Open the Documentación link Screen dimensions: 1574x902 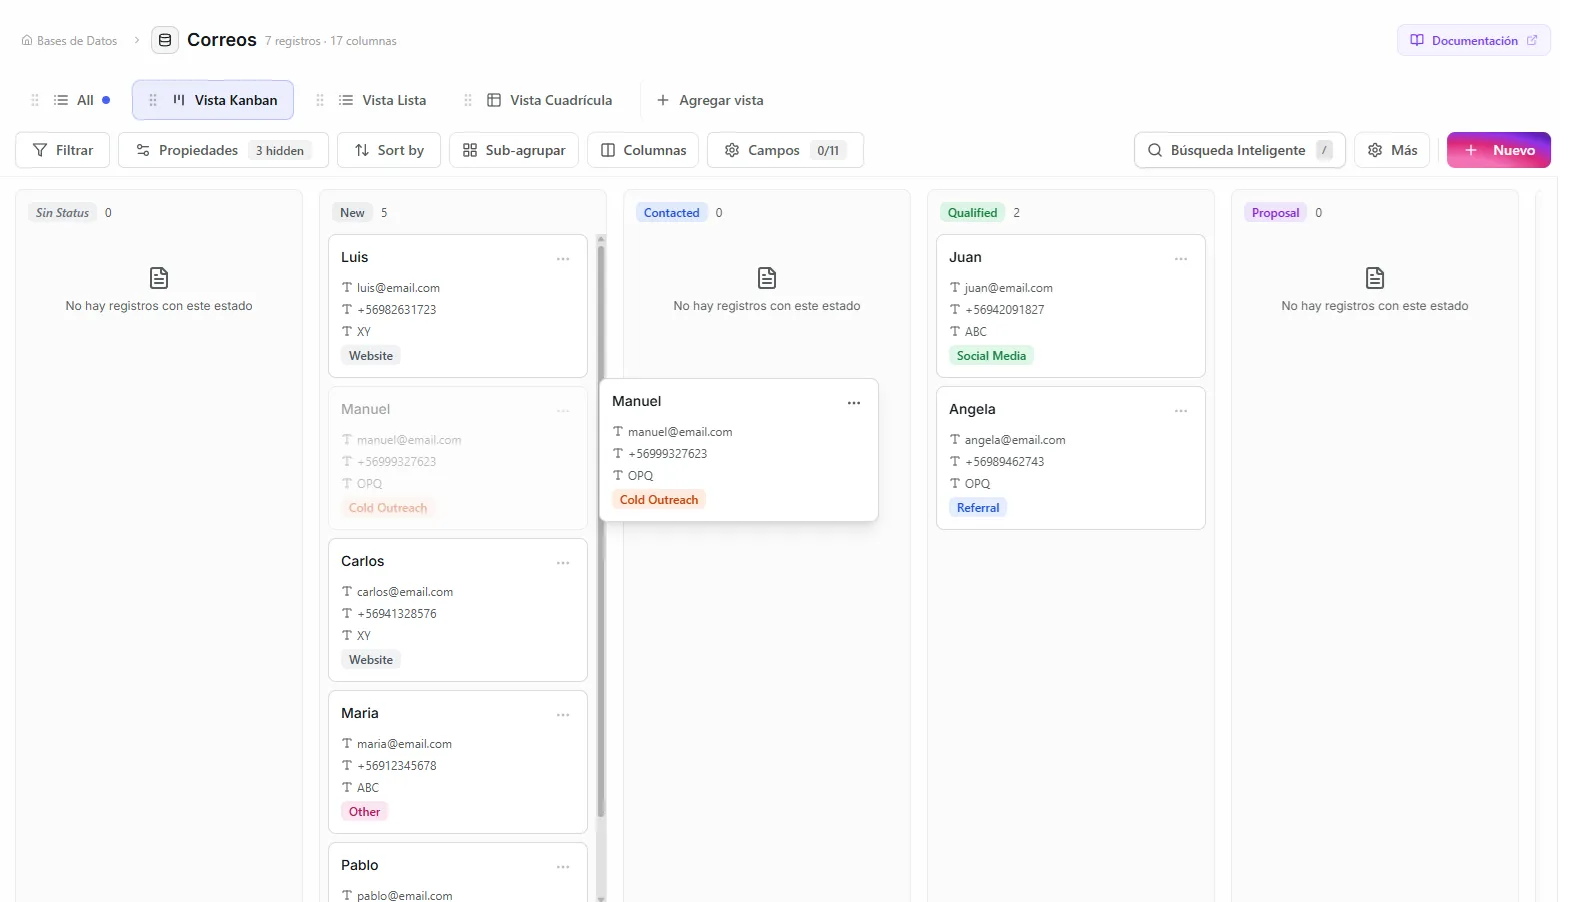click(x=1473, y=40)
